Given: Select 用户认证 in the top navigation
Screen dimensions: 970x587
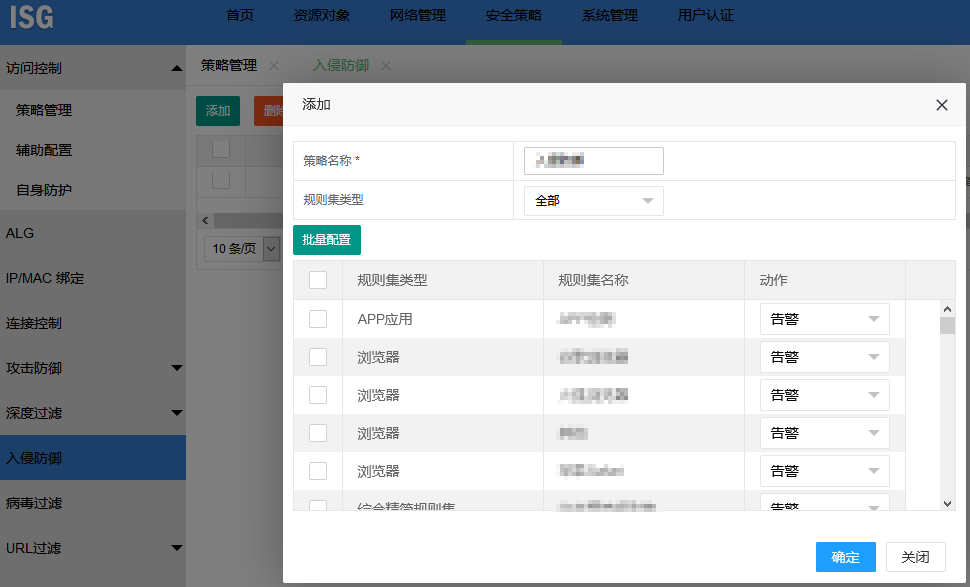Looking at the screenshot, I should click(705, 16).
